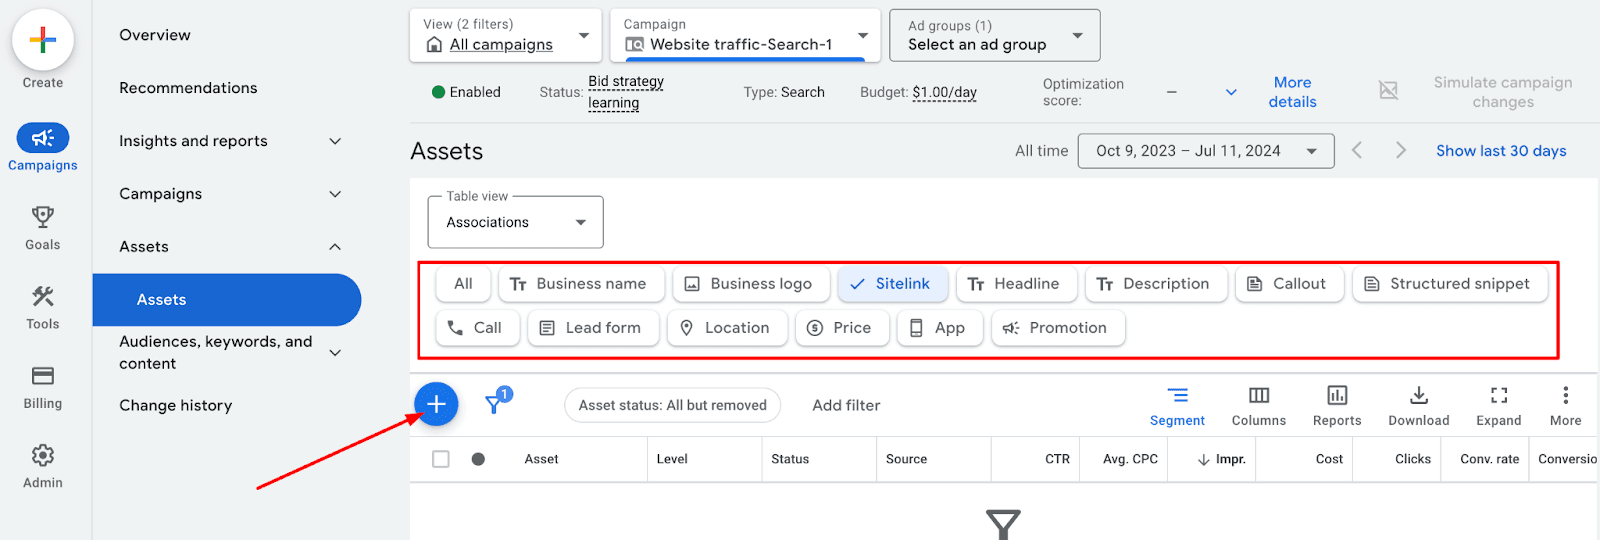Viewport: 1600px width, 540px height.
Task: Click the Enabled campaign status indicator
Action: coord(466,92)
